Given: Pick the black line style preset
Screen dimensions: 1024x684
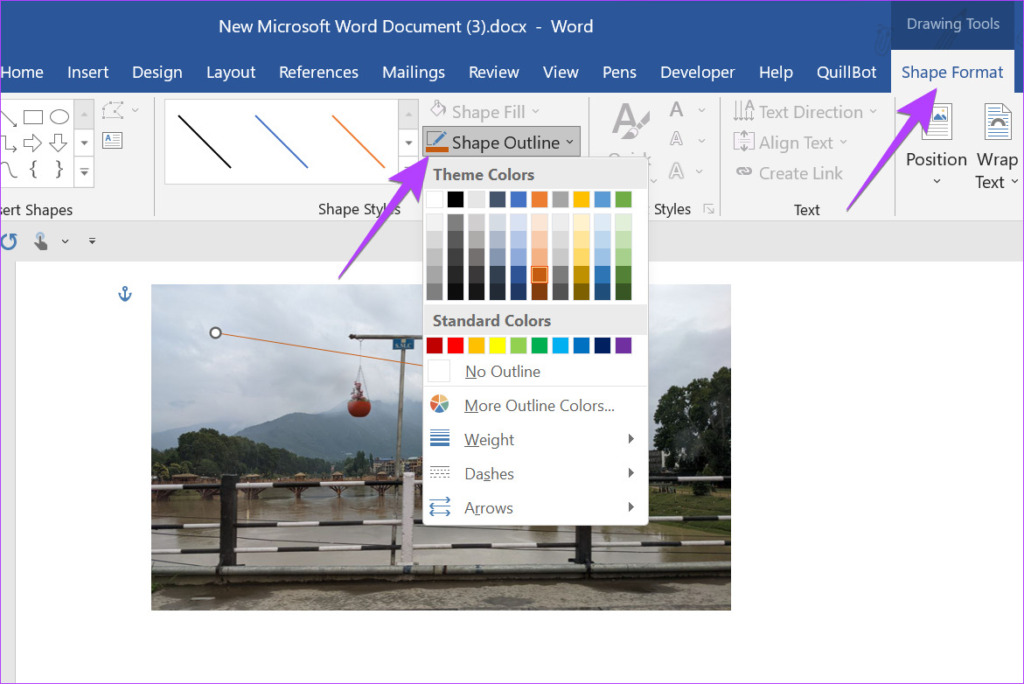Looking at the screenshot, I should coord(204,141).
